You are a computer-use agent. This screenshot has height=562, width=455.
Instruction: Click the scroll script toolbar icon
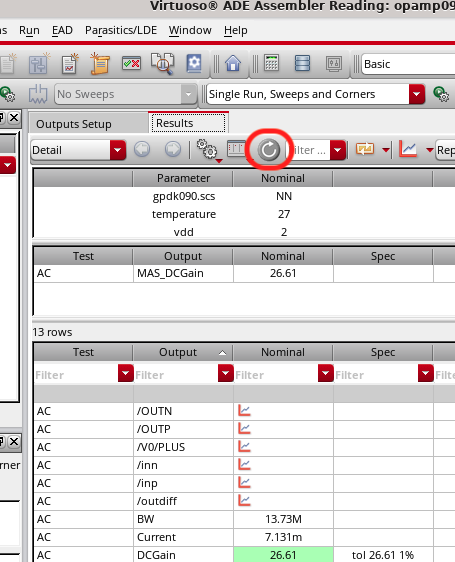click(99, 64)
